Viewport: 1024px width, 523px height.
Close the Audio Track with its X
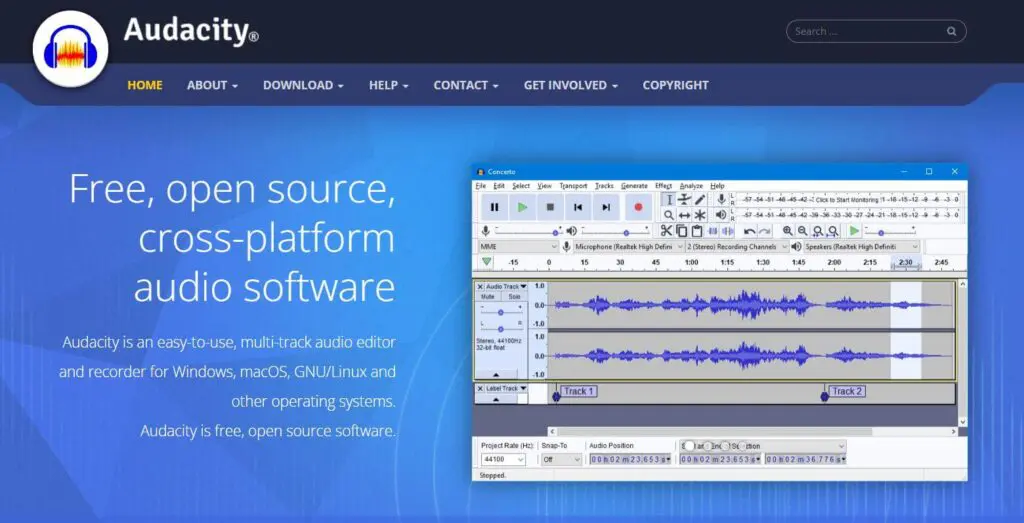pos(480,287)
